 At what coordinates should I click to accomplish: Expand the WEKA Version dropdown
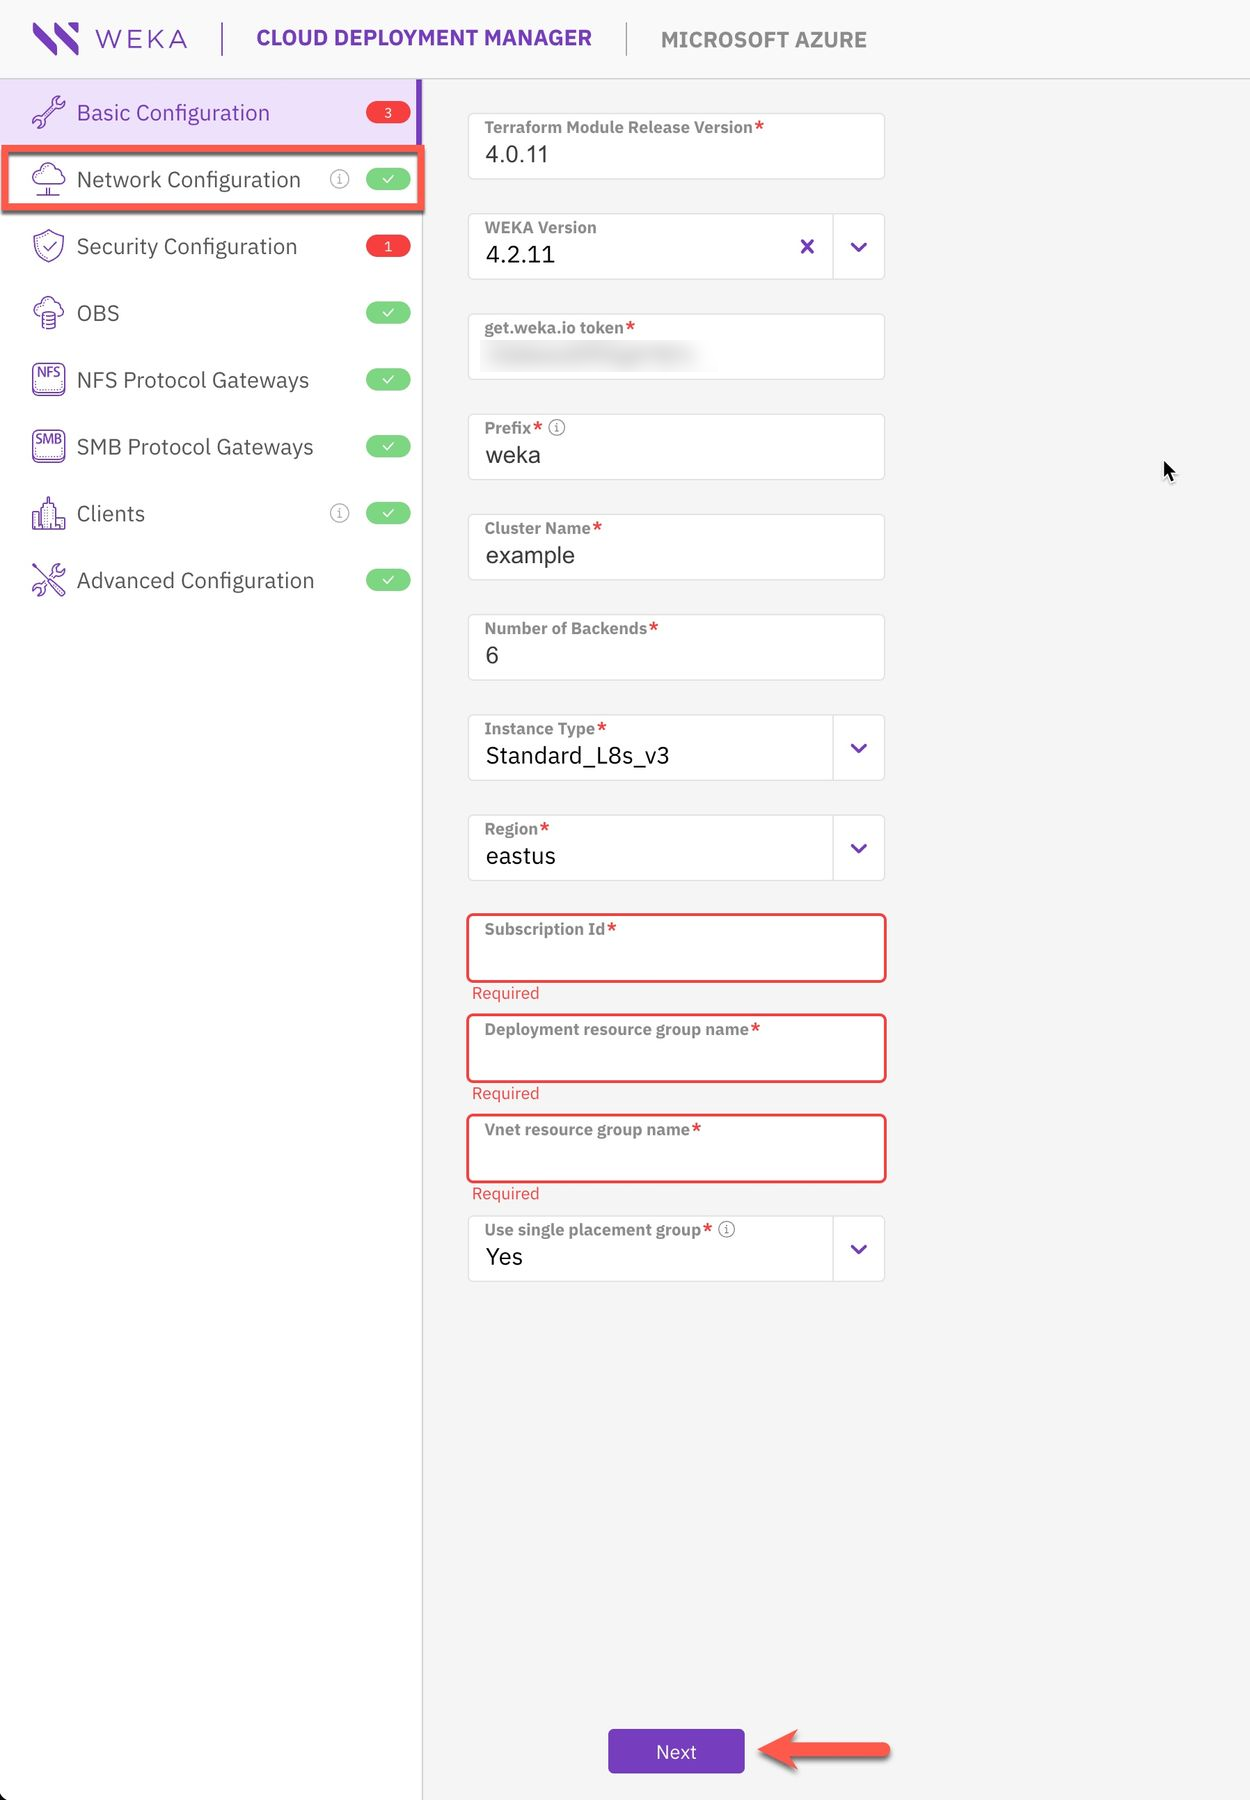858,246
